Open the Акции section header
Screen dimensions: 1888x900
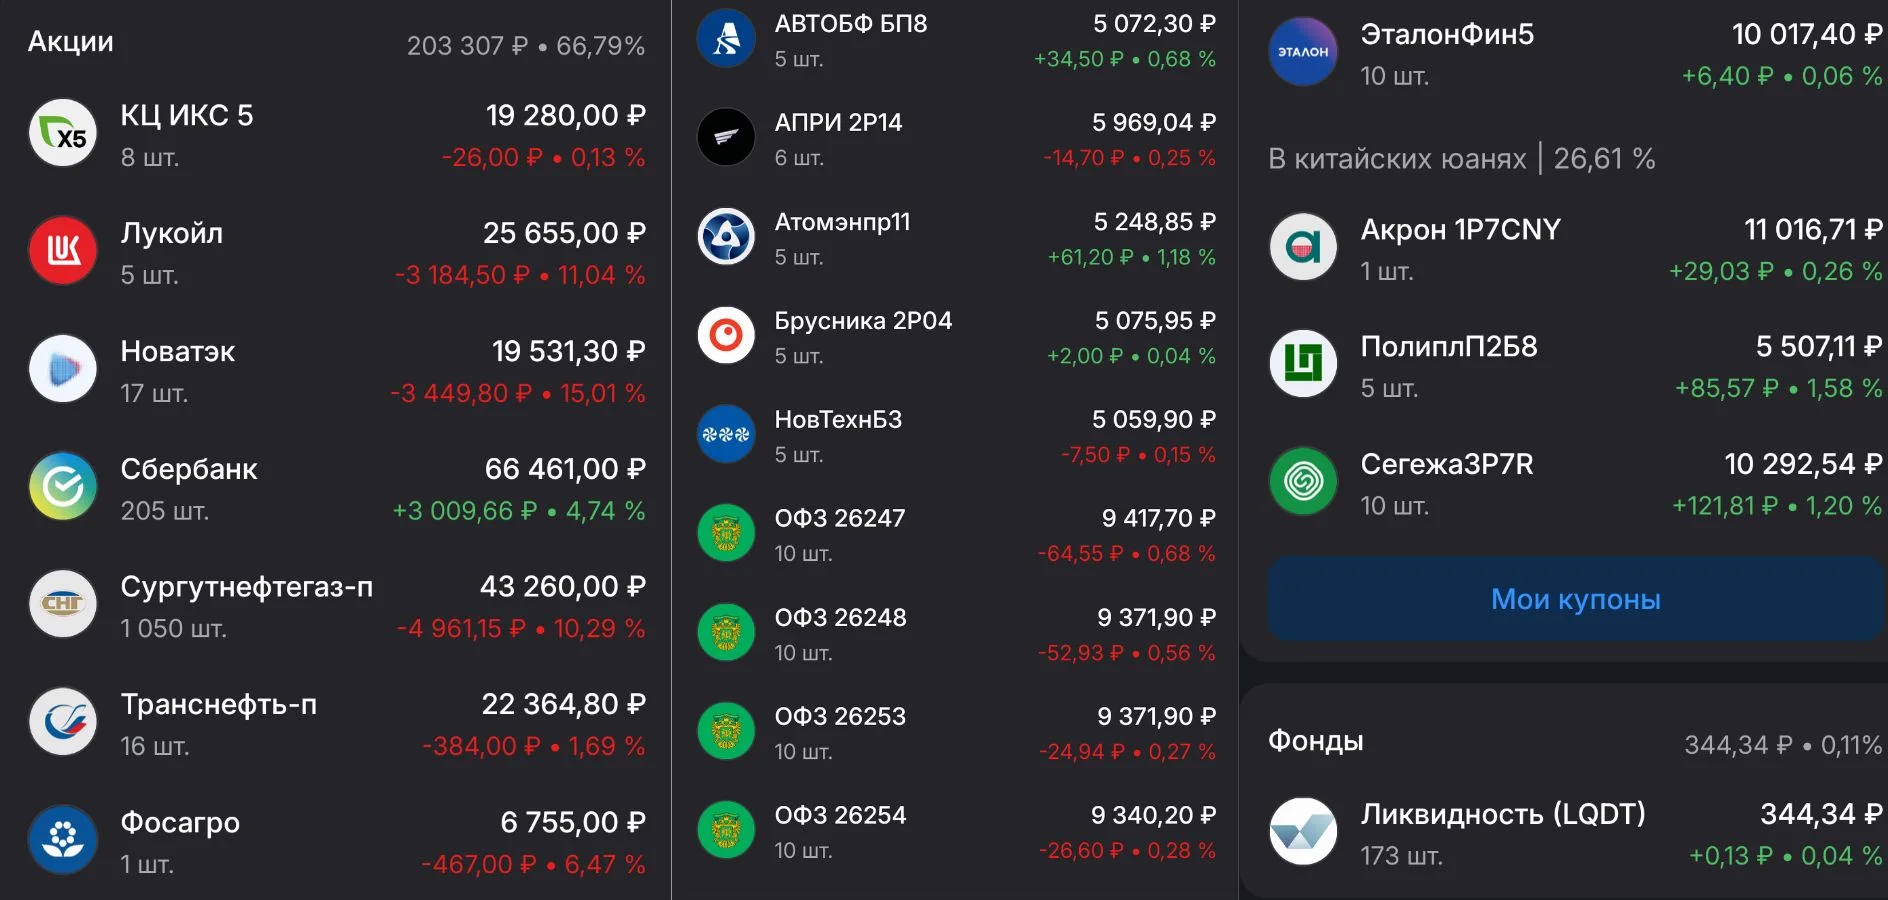point(71,42)
